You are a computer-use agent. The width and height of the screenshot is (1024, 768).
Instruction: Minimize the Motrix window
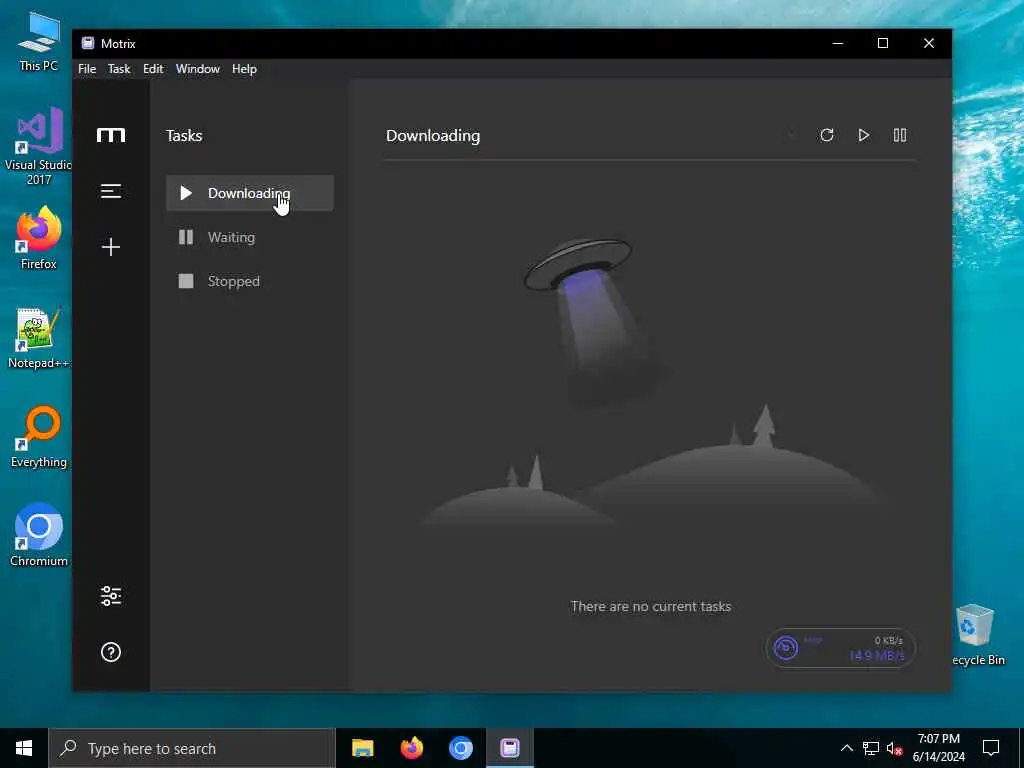[x=838, y=43]
